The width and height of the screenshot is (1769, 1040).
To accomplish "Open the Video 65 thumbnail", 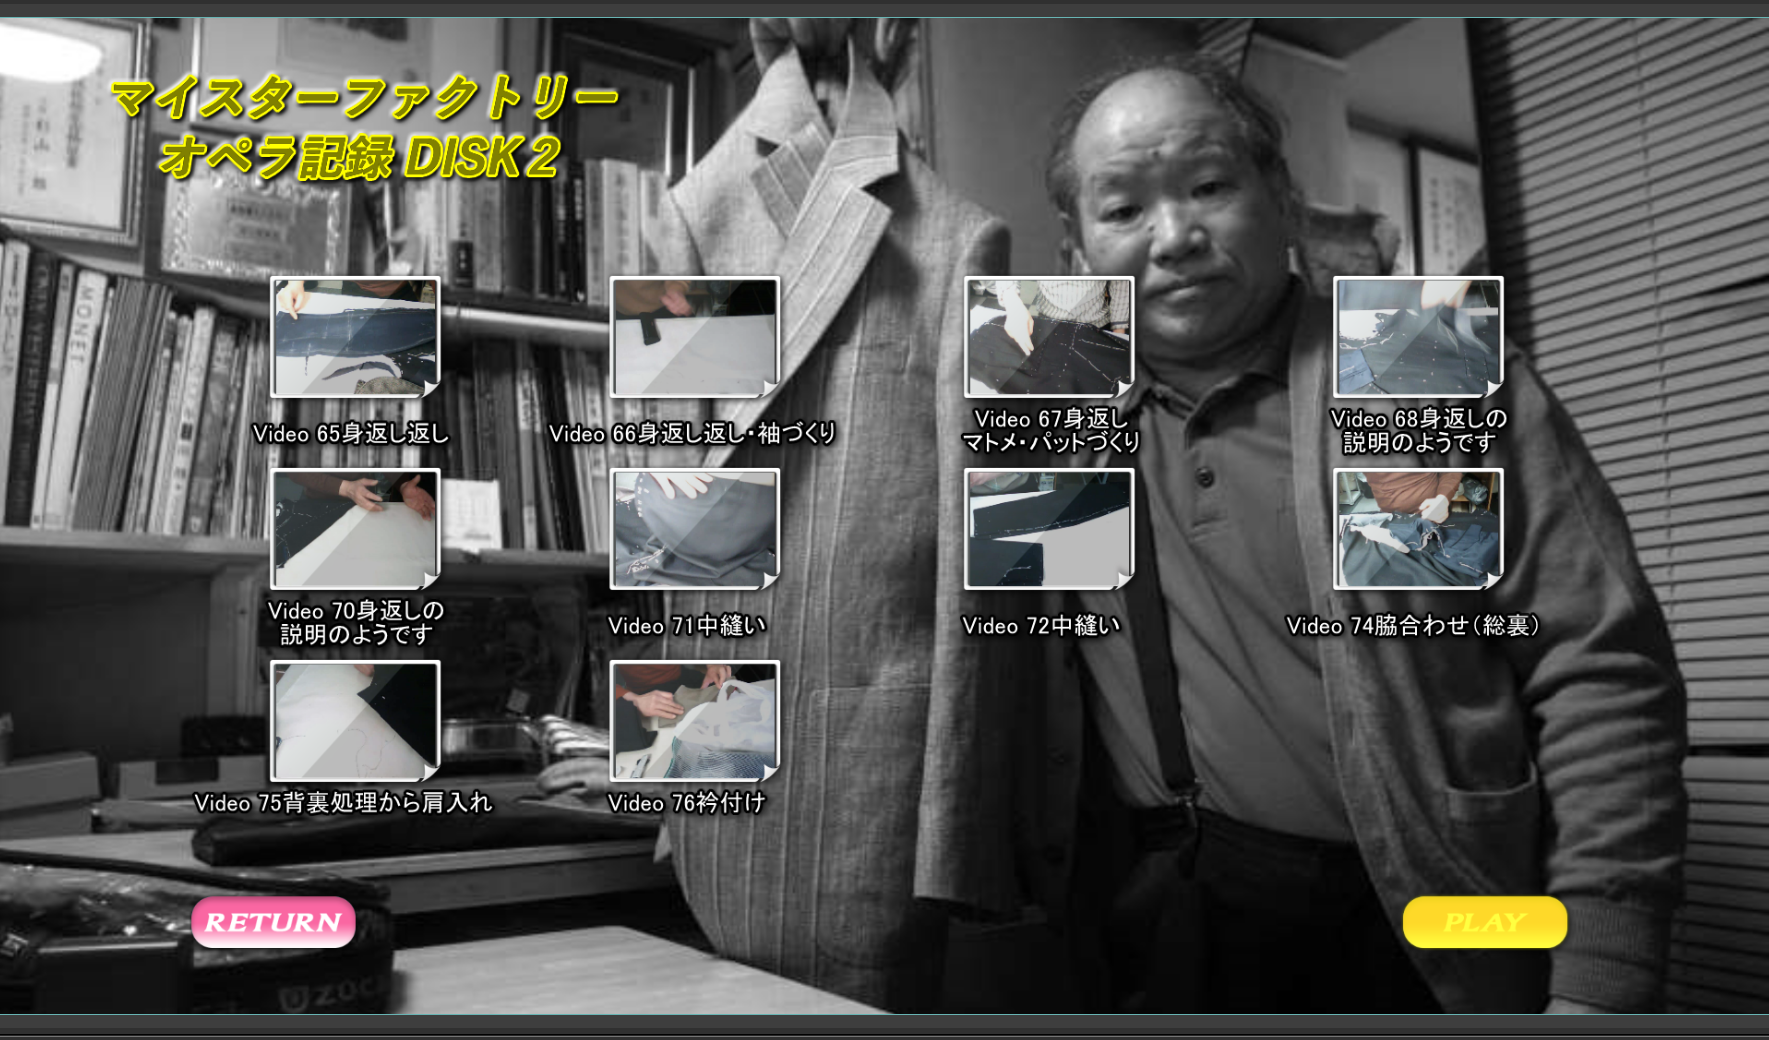I will pos(355,338).
